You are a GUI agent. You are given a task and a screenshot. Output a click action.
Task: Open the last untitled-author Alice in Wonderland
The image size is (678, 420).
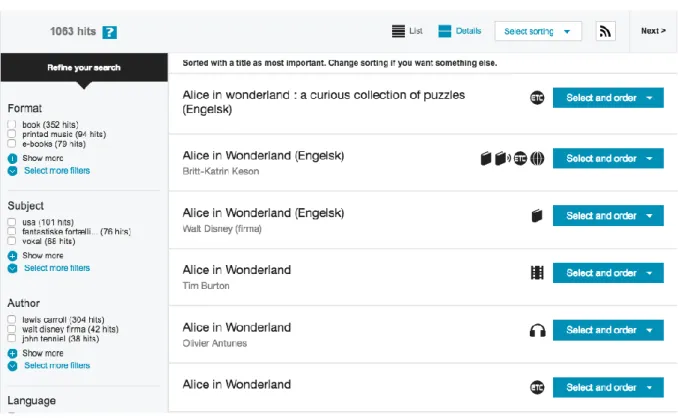tap(237, 385)
